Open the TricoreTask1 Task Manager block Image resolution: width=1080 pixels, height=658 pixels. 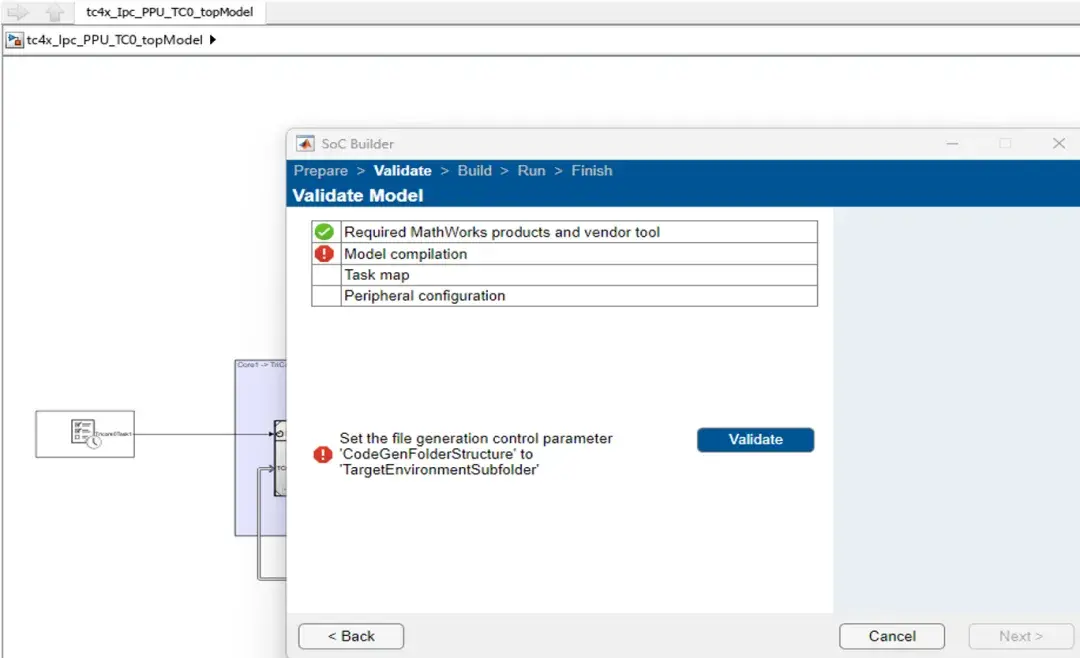pos(85,433)
